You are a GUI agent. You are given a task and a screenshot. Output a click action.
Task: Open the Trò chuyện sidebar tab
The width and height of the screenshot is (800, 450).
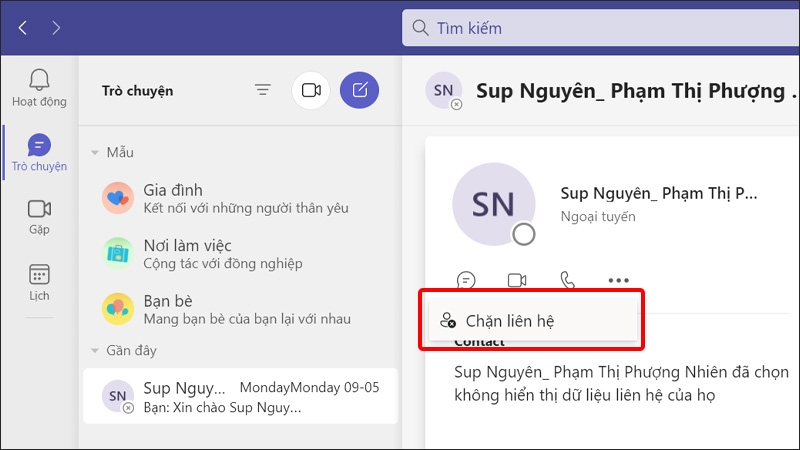39,153
